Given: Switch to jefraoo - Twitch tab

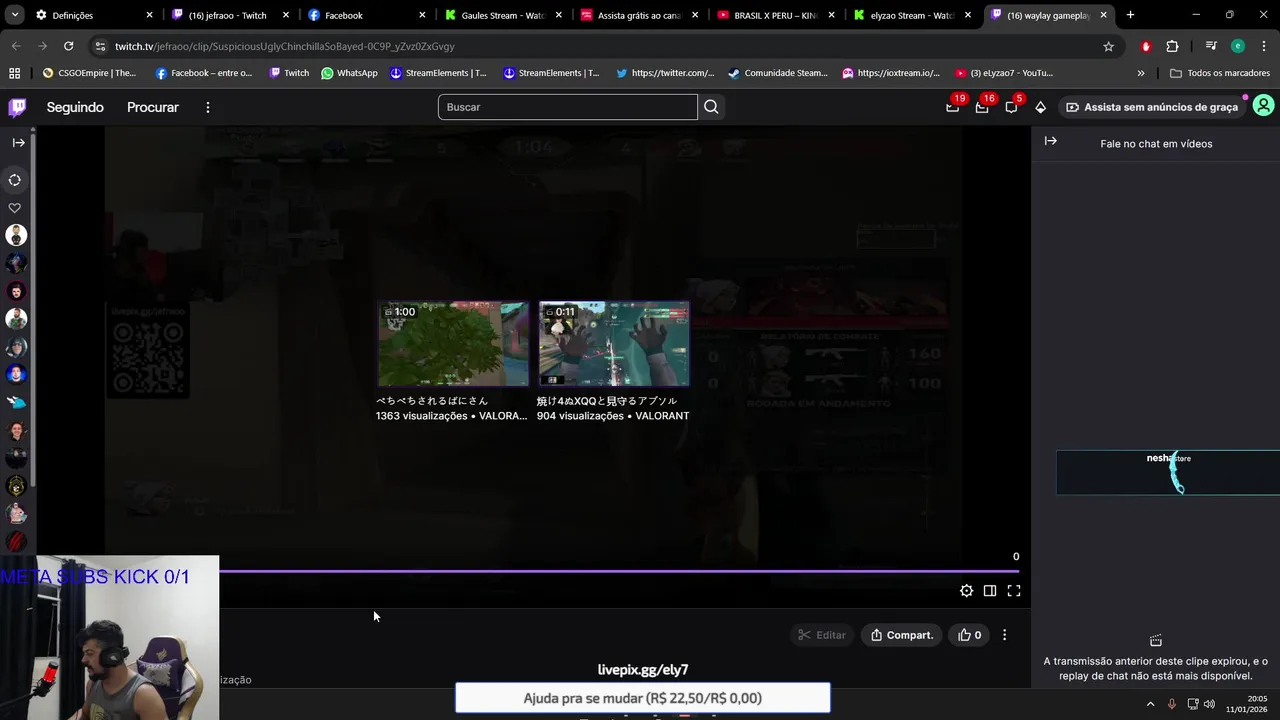Looking at the screenshot, I should pos(228,15).
